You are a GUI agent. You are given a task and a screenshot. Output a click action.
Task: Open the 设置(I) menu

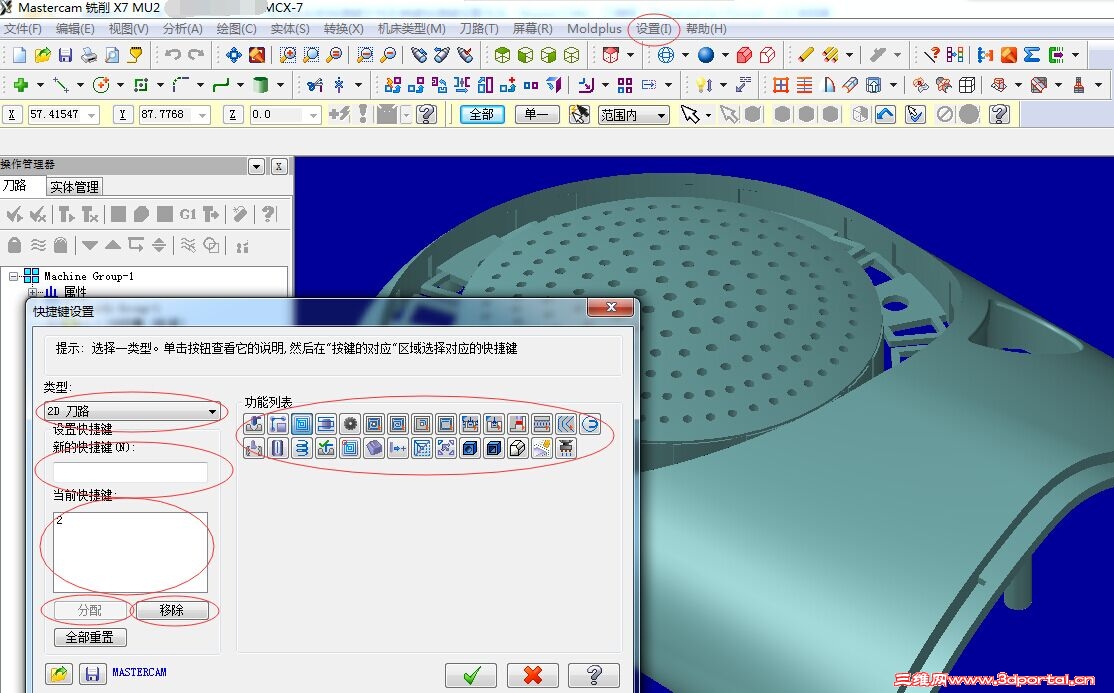(654, 28)
